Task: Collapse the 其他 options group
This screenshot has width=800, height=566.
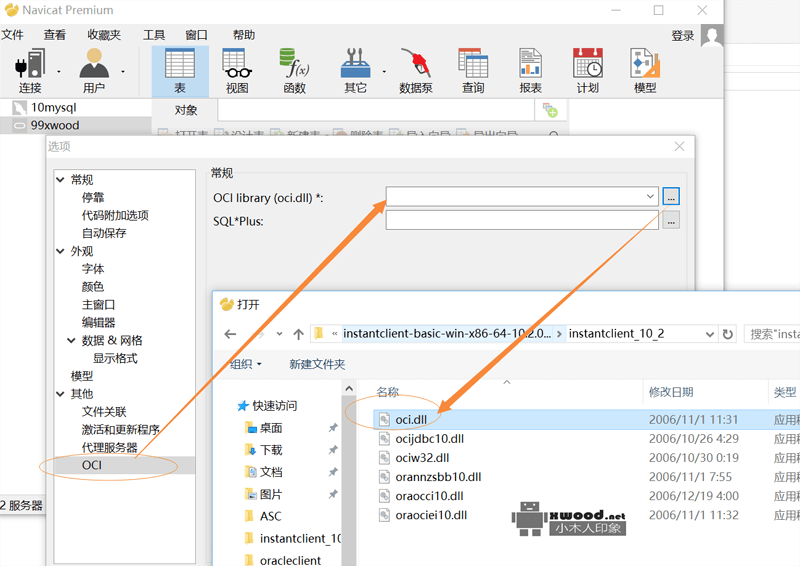Action: click(60, 394)
